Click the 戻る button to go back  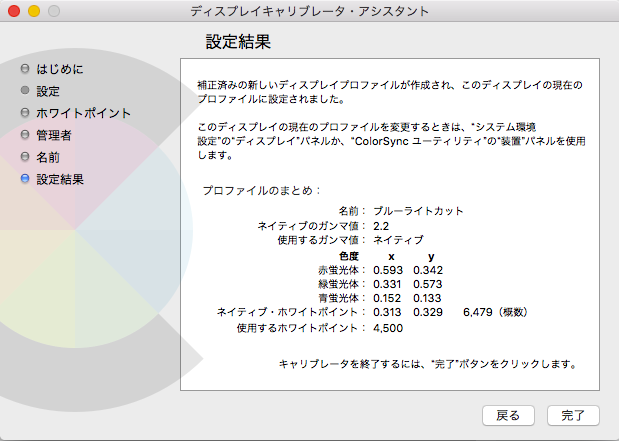coord(508,415)
